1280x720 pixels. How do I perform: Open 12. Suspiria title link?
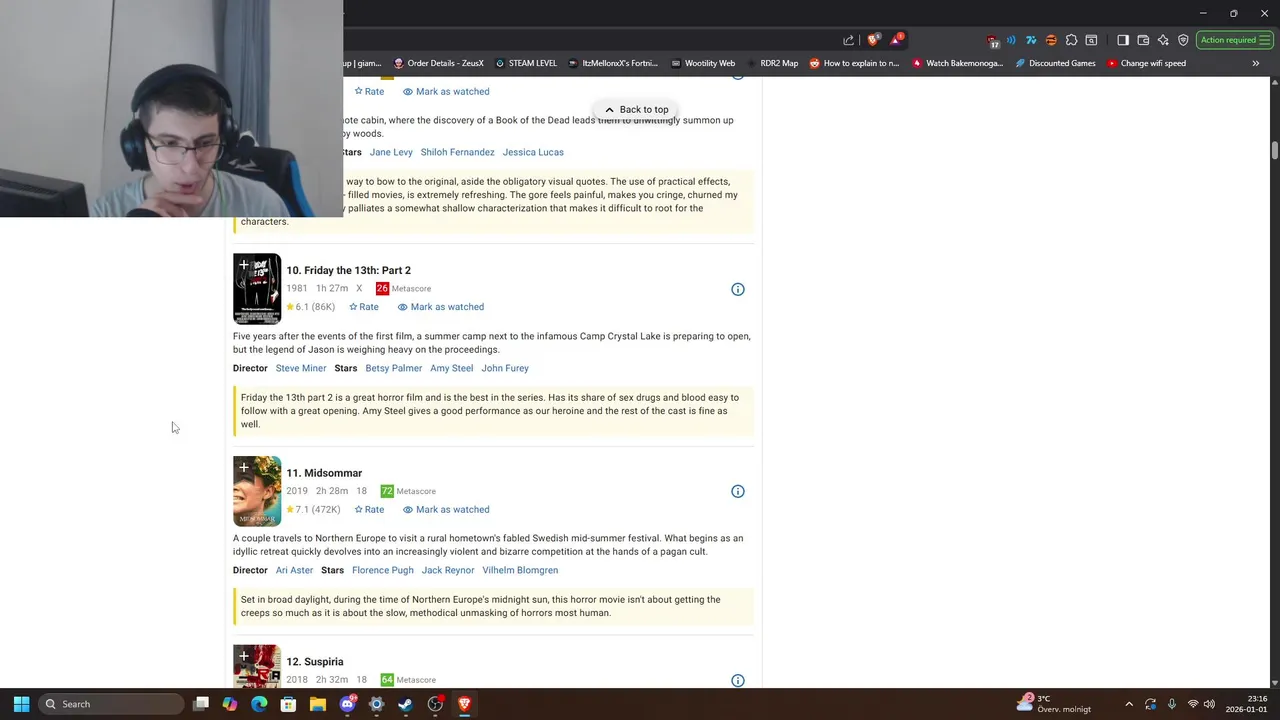(x=315, y=662)
